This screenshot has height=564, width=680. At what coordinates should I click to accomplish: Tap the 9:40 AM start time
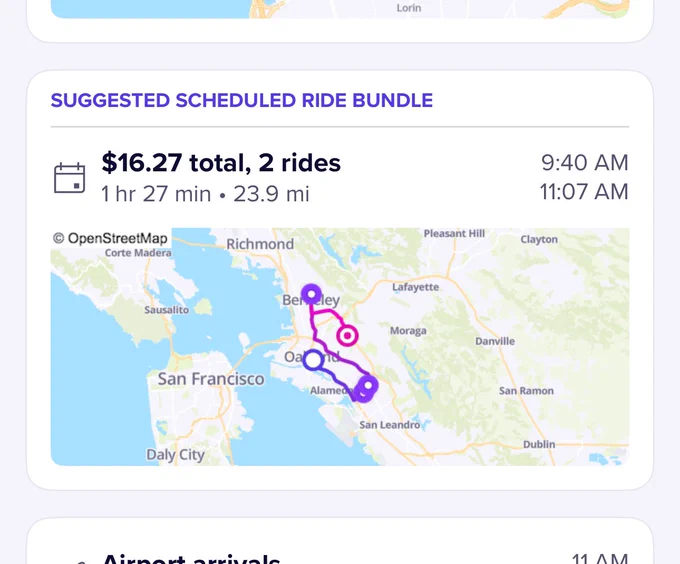pyautogui.click(x=584, y=163)
